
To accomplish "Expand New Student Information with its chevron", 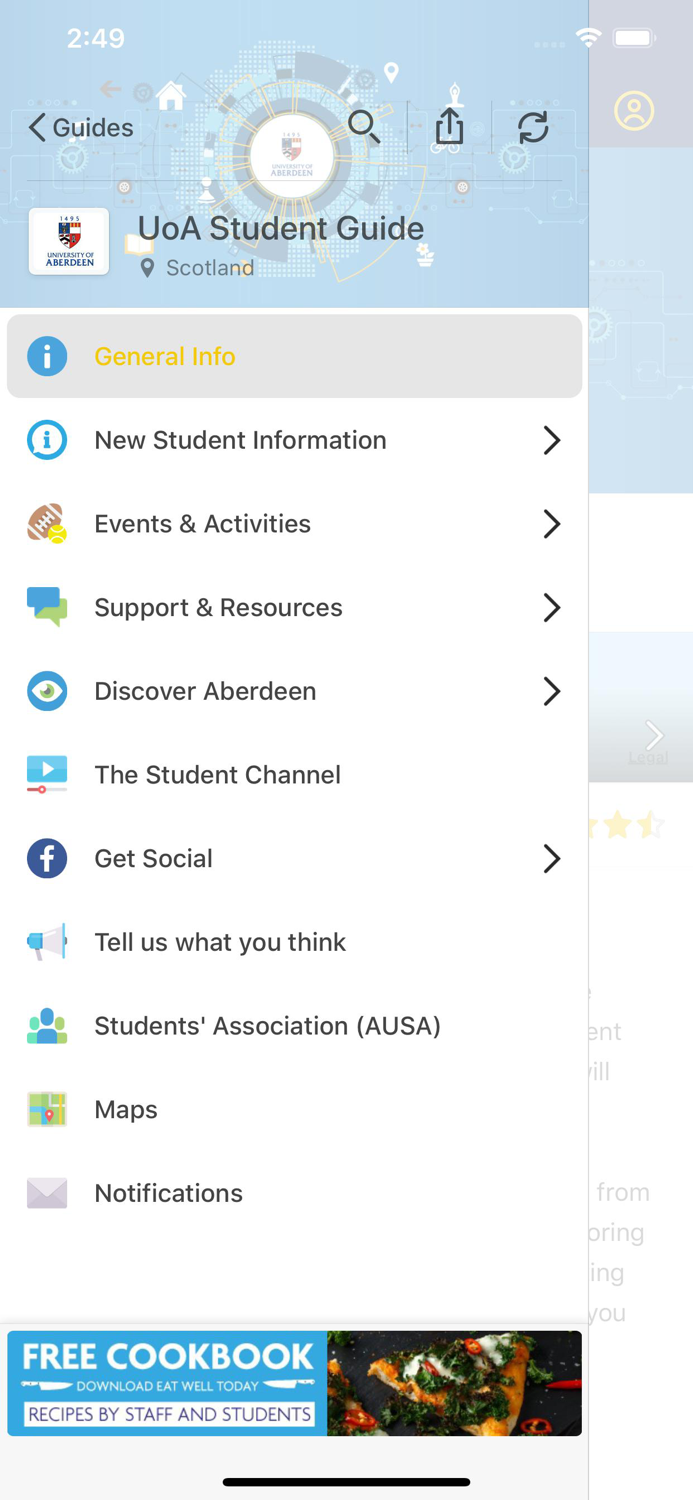I will coord(551,440).
